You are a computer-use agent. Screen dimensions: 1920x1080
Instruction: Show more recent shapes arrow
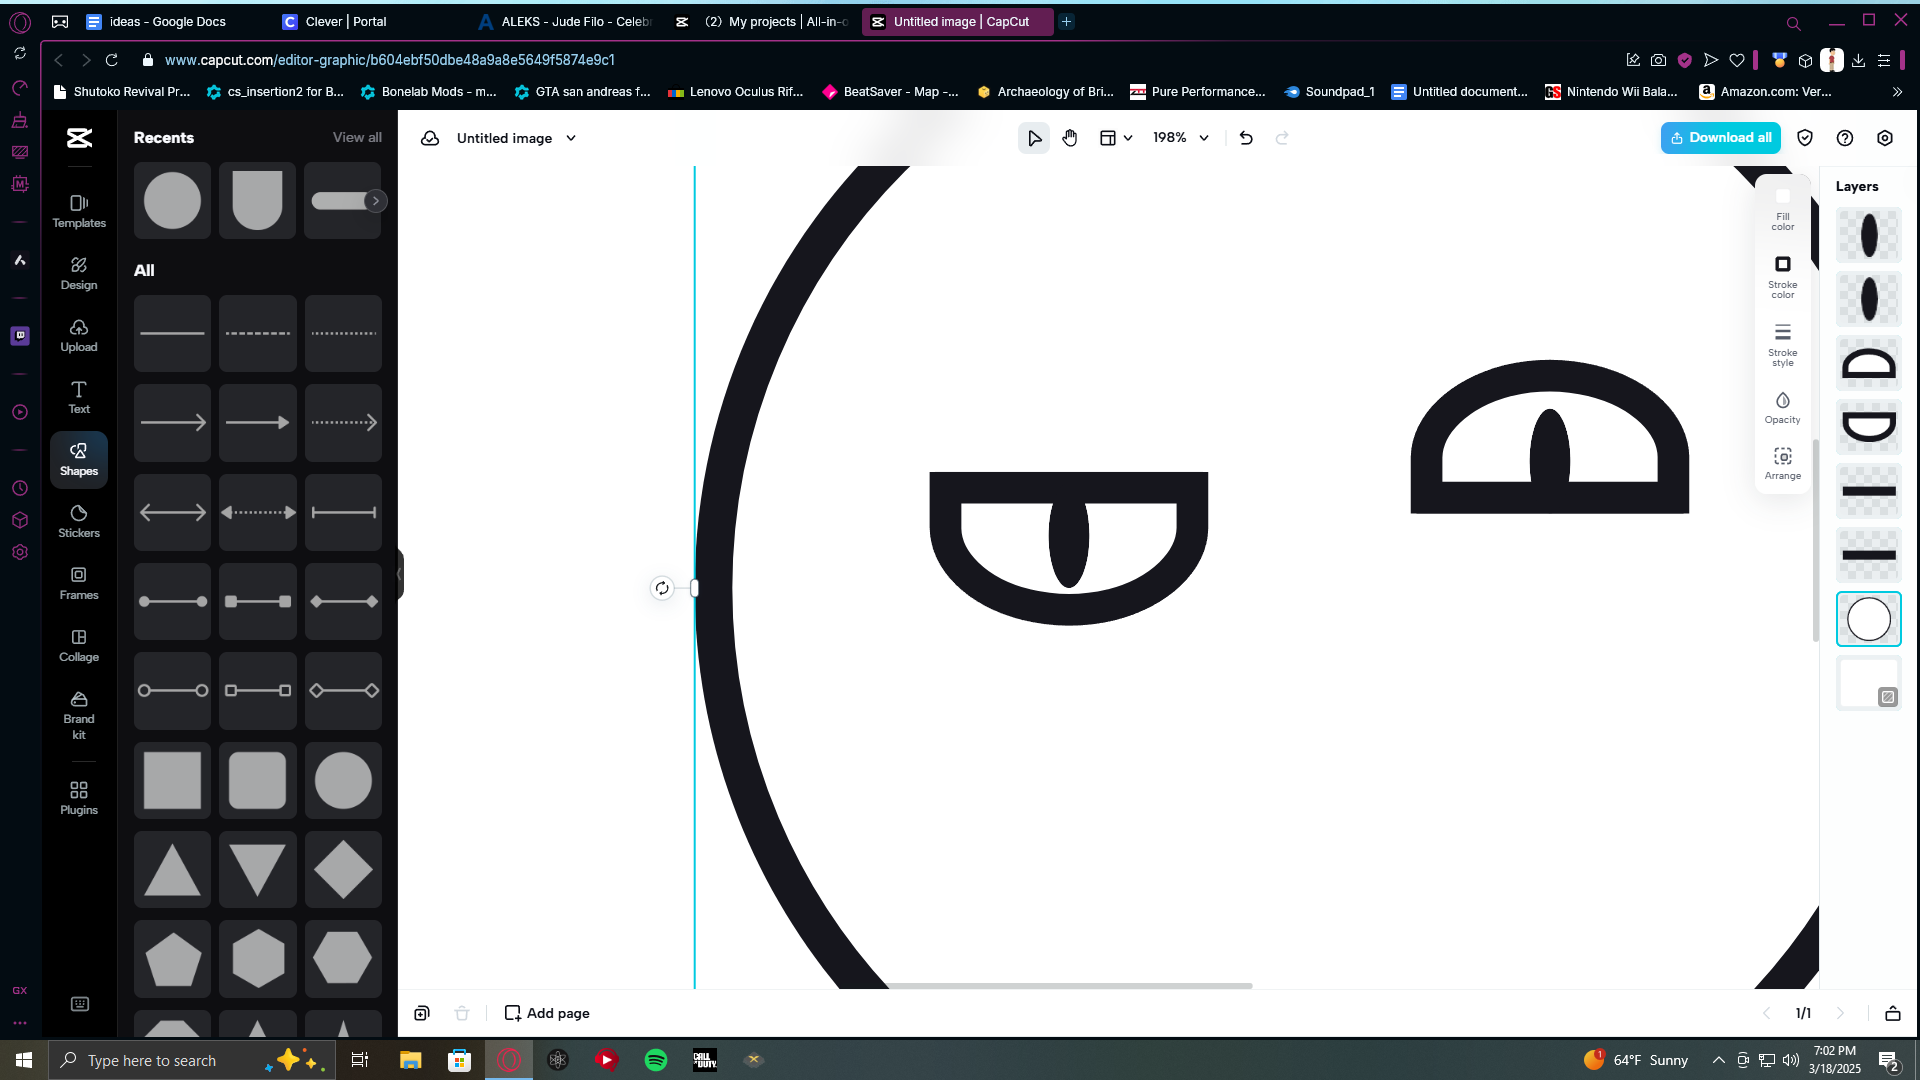375,201
